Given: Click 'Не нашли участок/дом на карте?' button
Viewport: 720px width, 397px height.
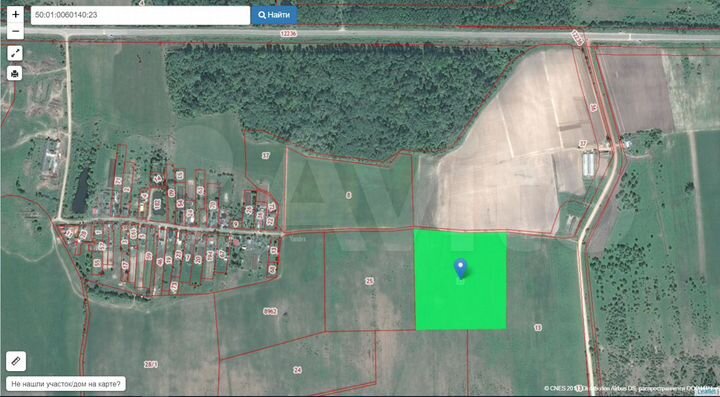Looking at the screenshot, I should [67, 384].
